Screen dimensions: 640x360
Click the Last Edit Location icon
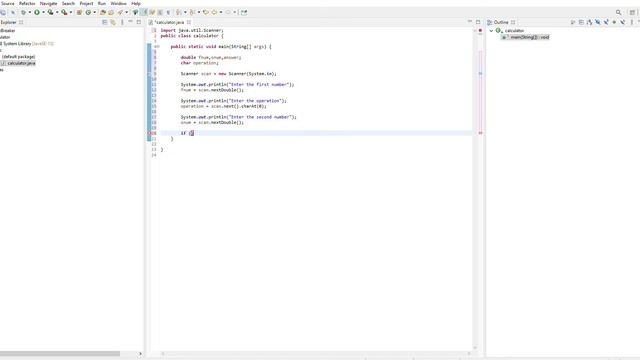click(x=206, y=12)
